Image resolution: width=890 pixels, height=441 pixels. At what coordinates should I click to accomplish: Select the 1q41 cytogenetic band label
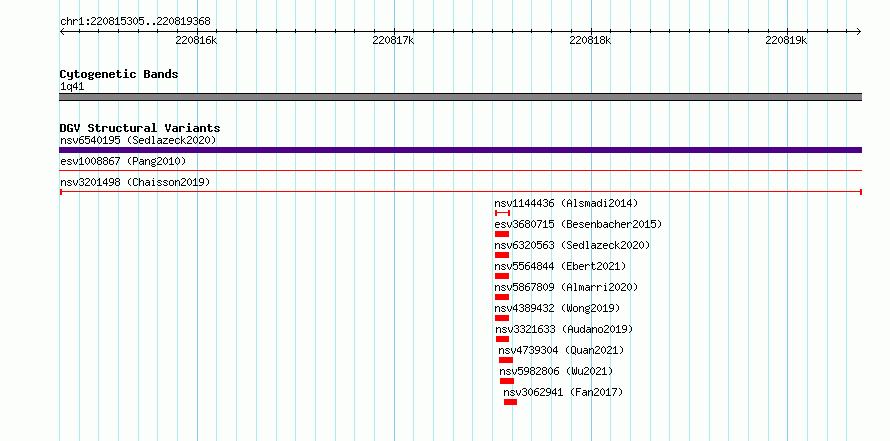click(x=72, y=87)
